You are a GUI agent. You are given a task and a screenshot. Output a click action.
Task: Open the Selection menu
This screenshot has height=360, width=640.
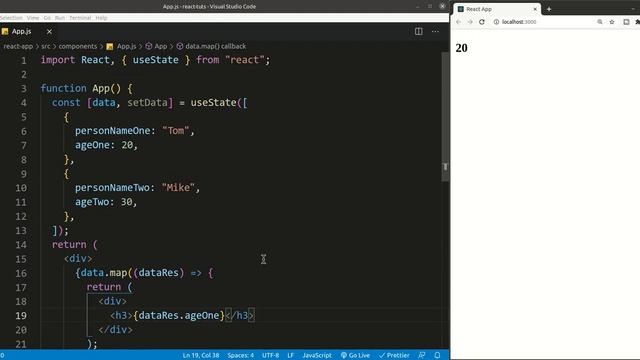(11, 18)
